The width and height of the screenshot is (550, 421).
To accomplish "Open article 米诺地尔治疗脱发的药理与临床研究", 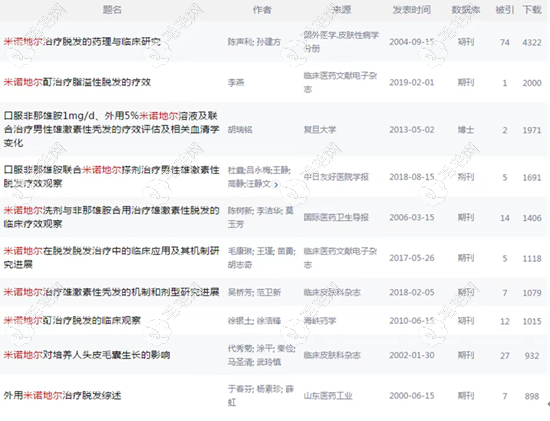I will point(82,42).
